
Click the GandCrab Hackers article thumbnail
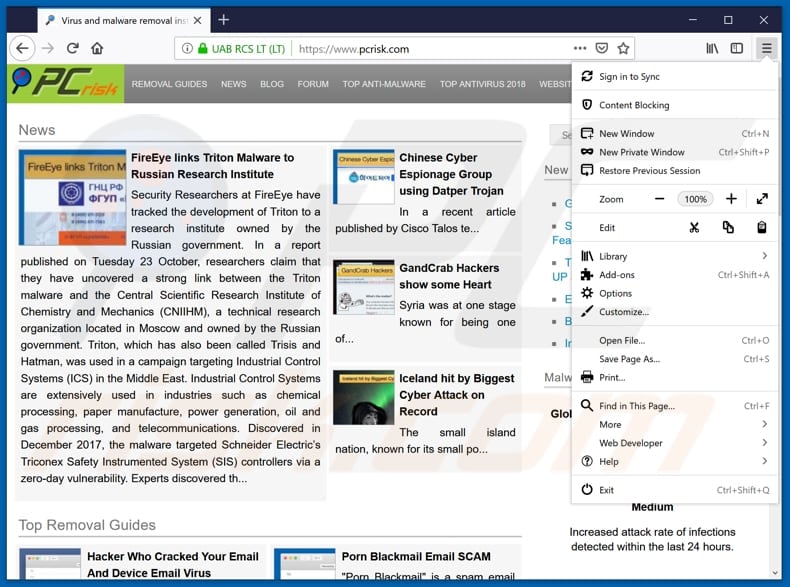tap(364, 287)
